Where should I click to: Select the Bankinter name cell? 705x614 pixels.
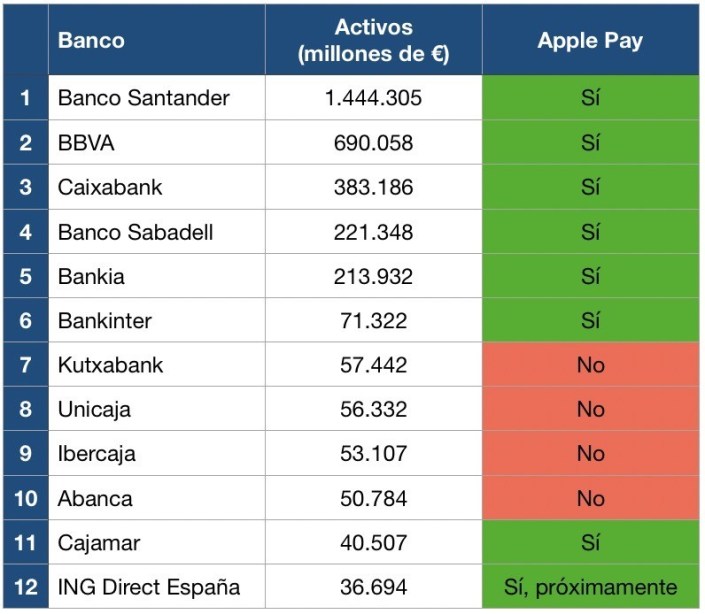(107, 321)
